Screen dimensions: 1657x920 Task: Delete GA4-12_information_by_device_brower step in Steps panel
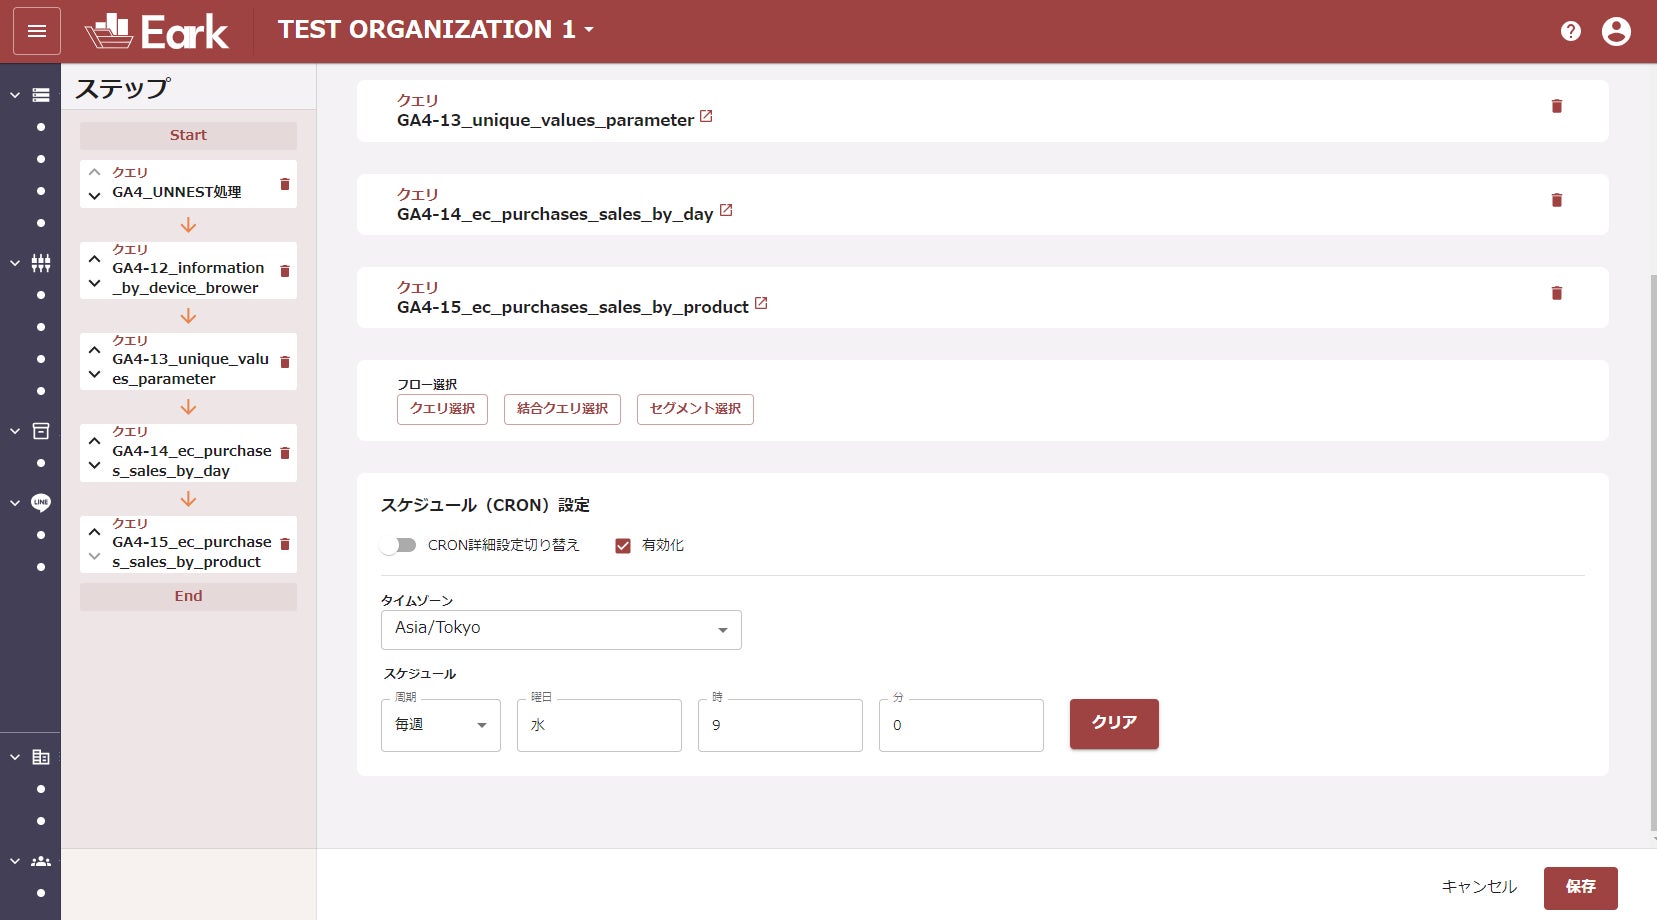point(285,271)
